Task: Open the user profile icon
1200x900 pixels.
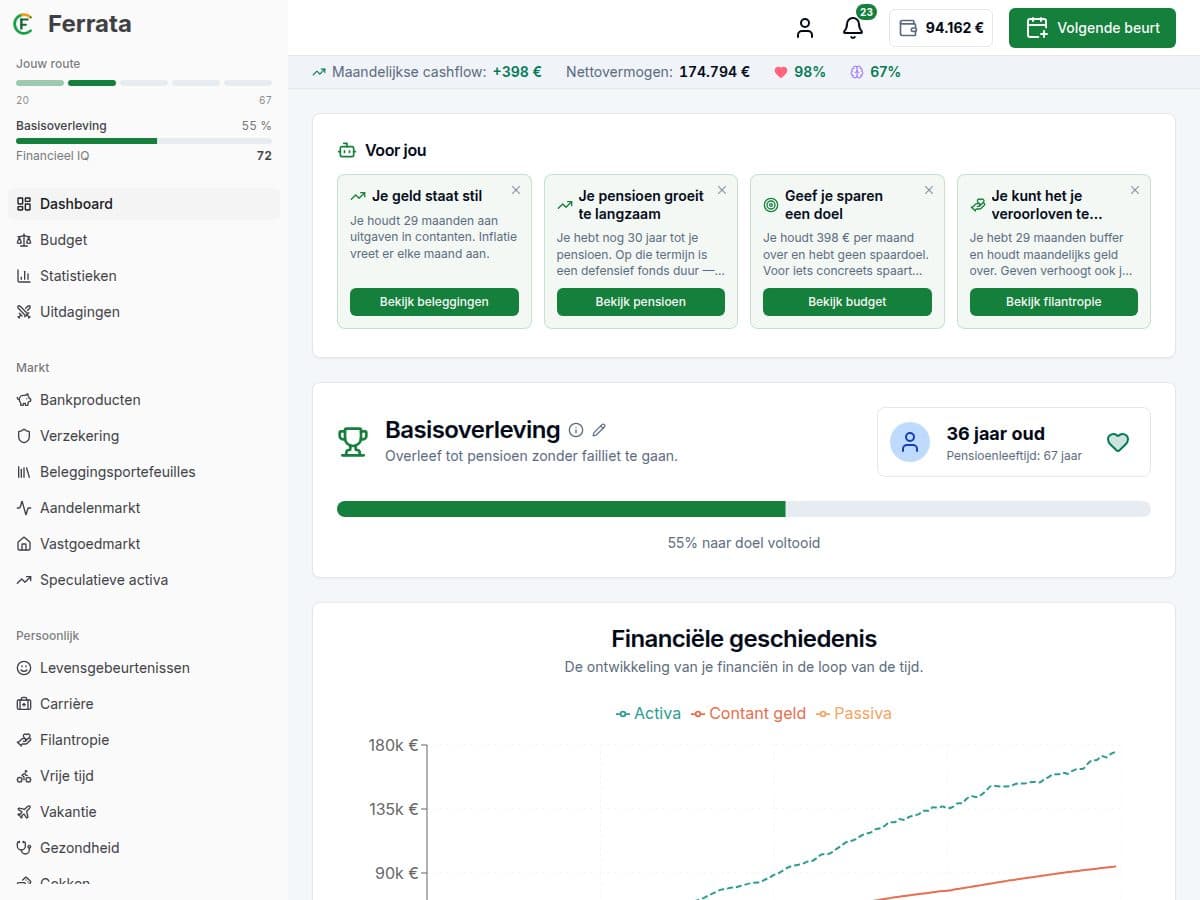Action: pyautogui.click(x=805, y=28)
